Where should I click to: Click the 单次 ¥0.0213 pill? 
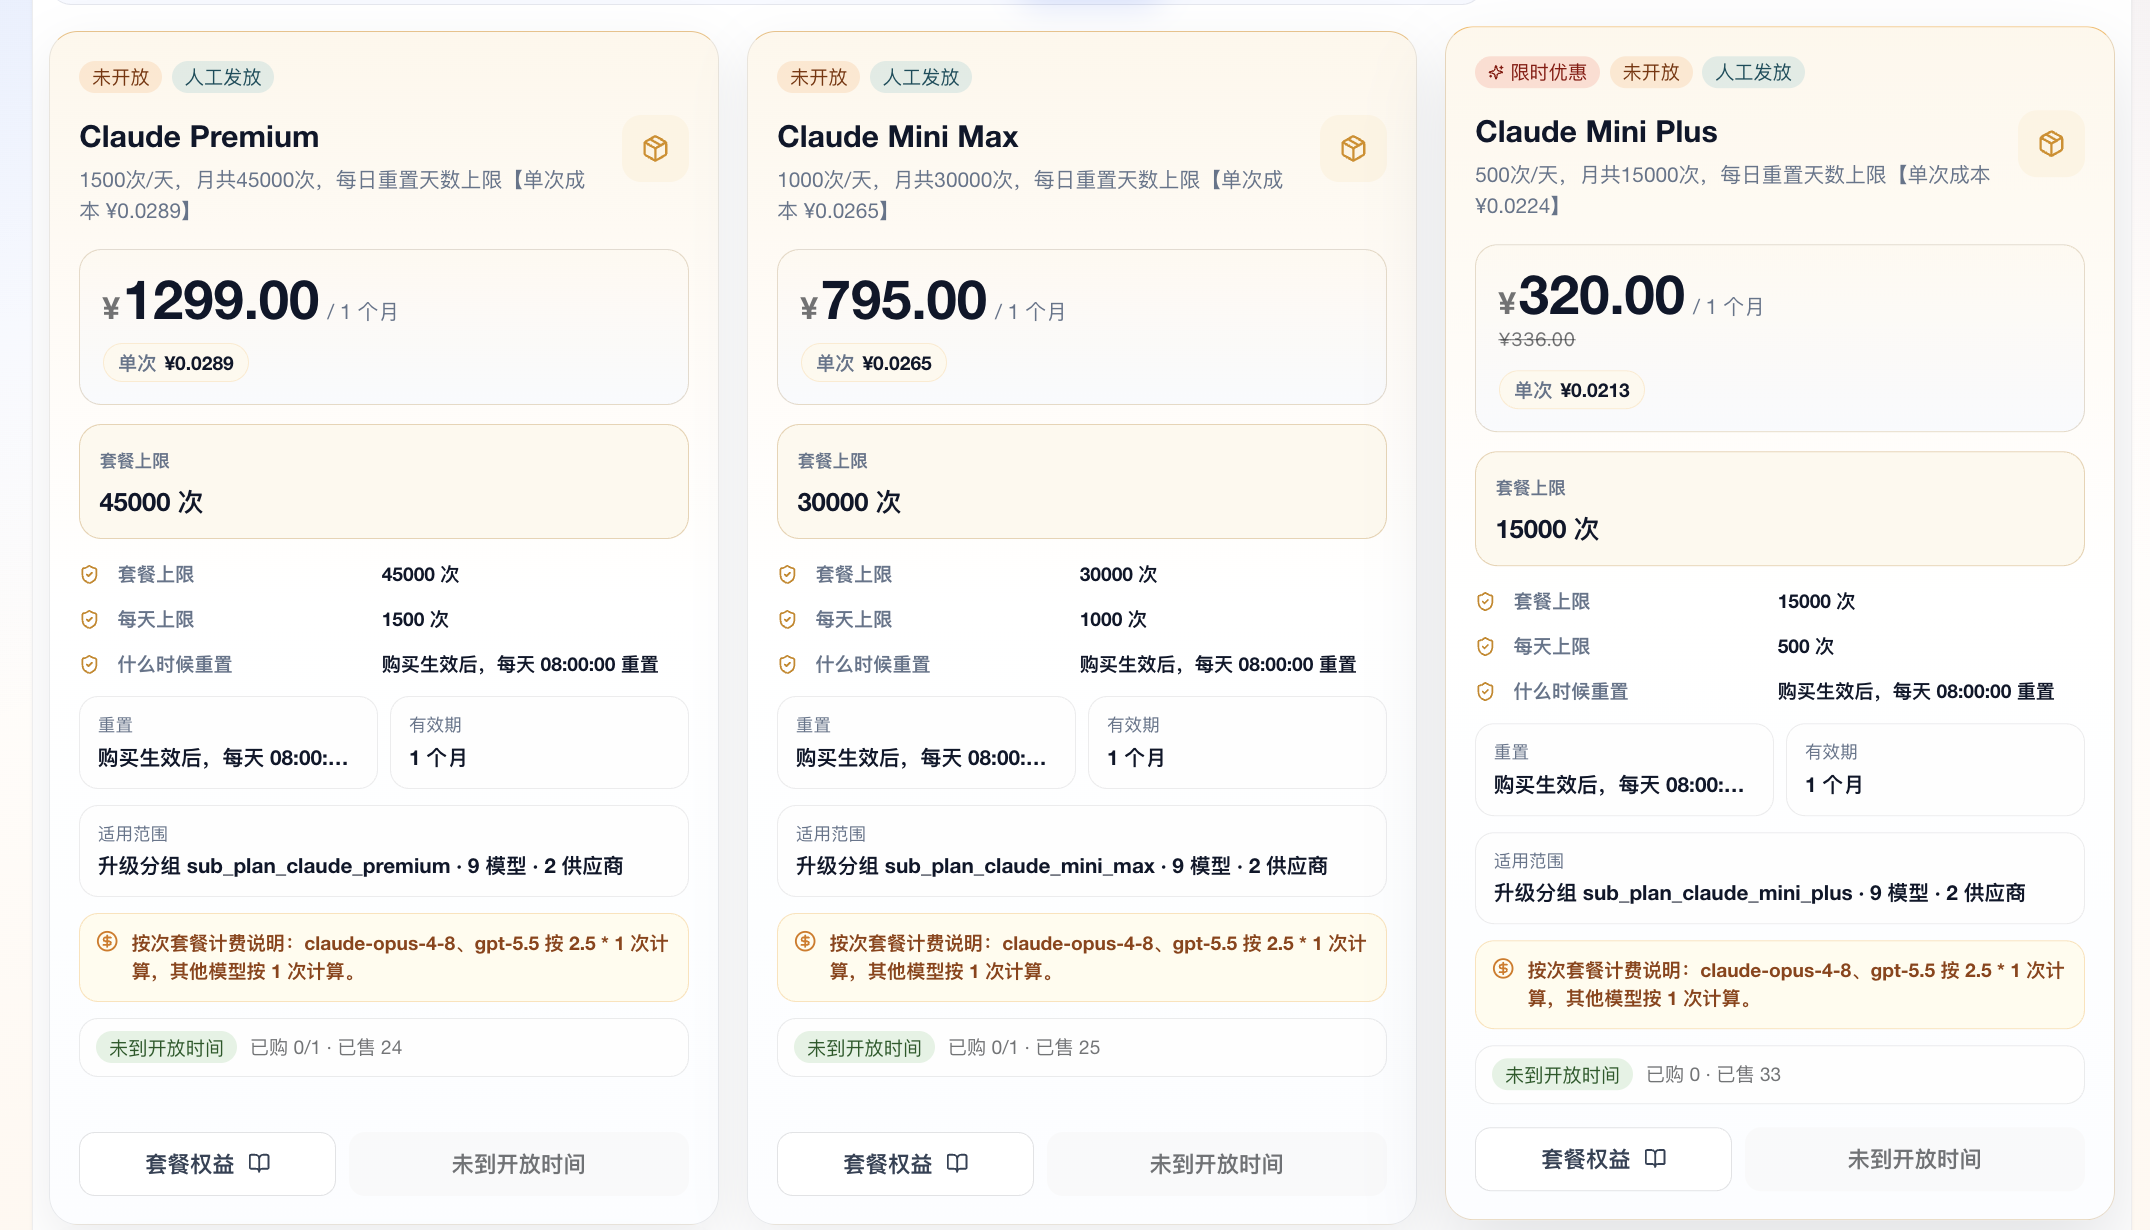1572,390
